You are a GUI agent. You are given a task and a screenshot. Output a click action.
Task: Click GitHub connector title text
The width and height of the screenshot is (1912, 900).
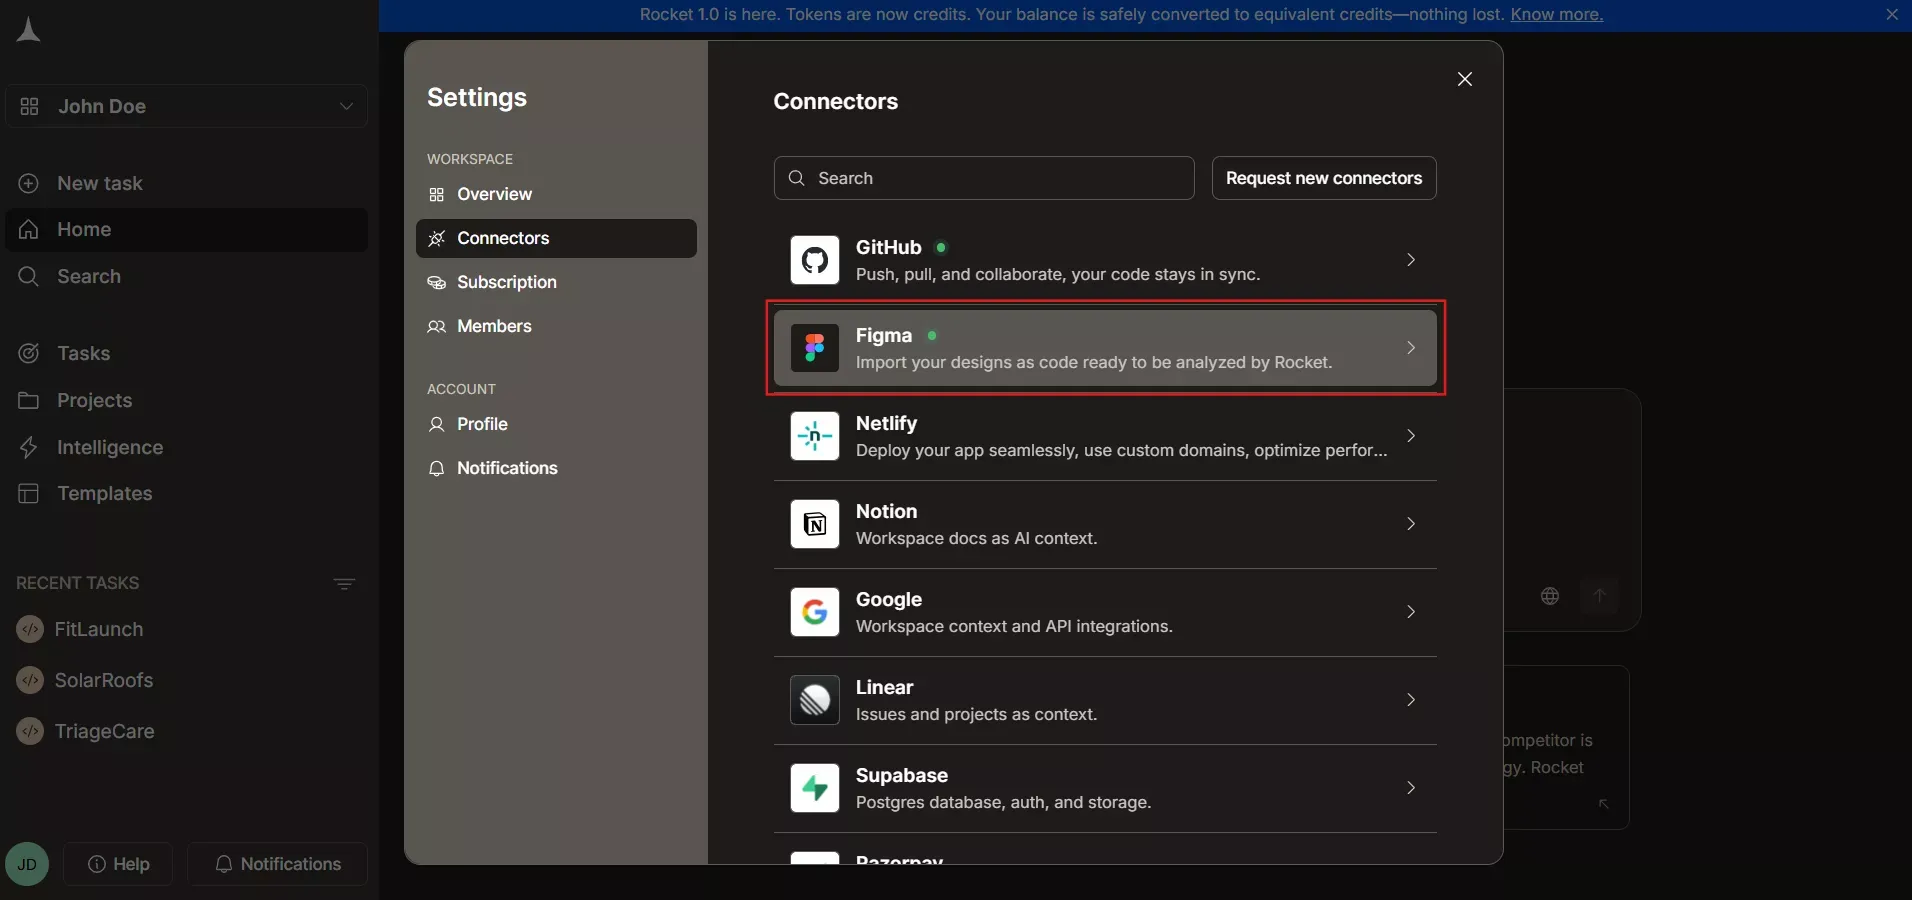pos(888,247)
